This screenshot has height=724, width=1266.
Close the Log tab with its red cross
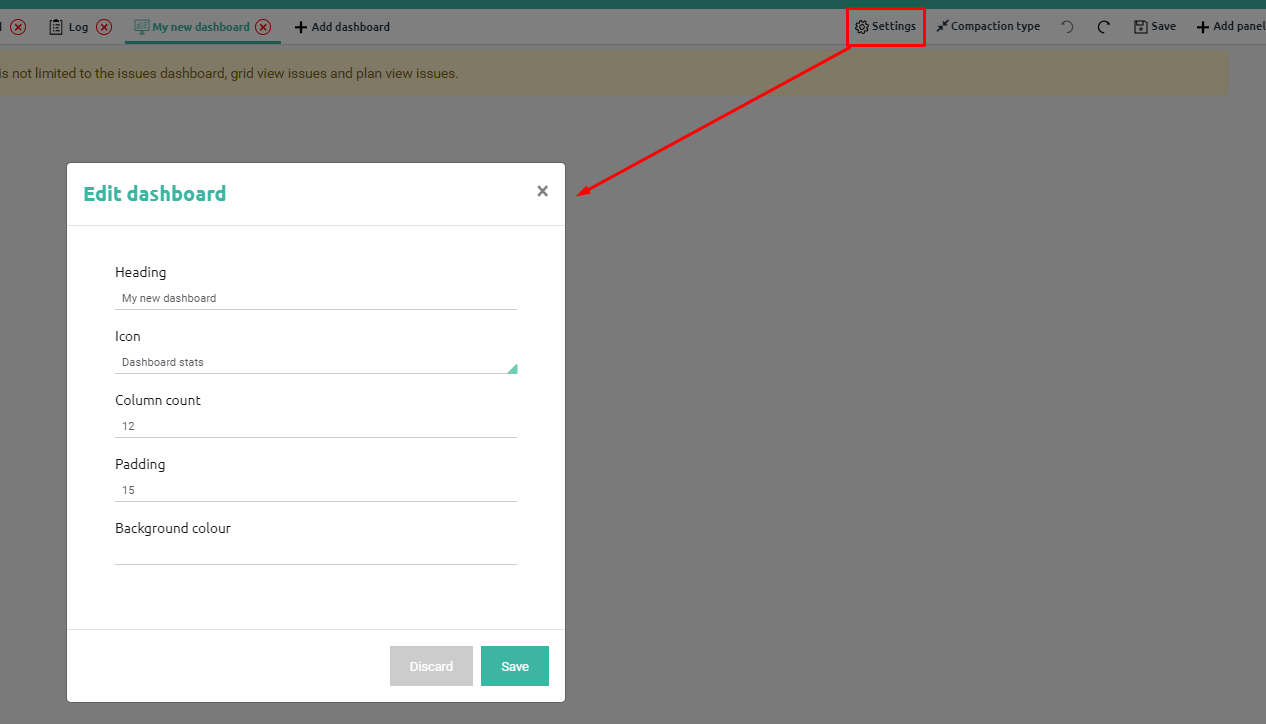click(105, 27)
